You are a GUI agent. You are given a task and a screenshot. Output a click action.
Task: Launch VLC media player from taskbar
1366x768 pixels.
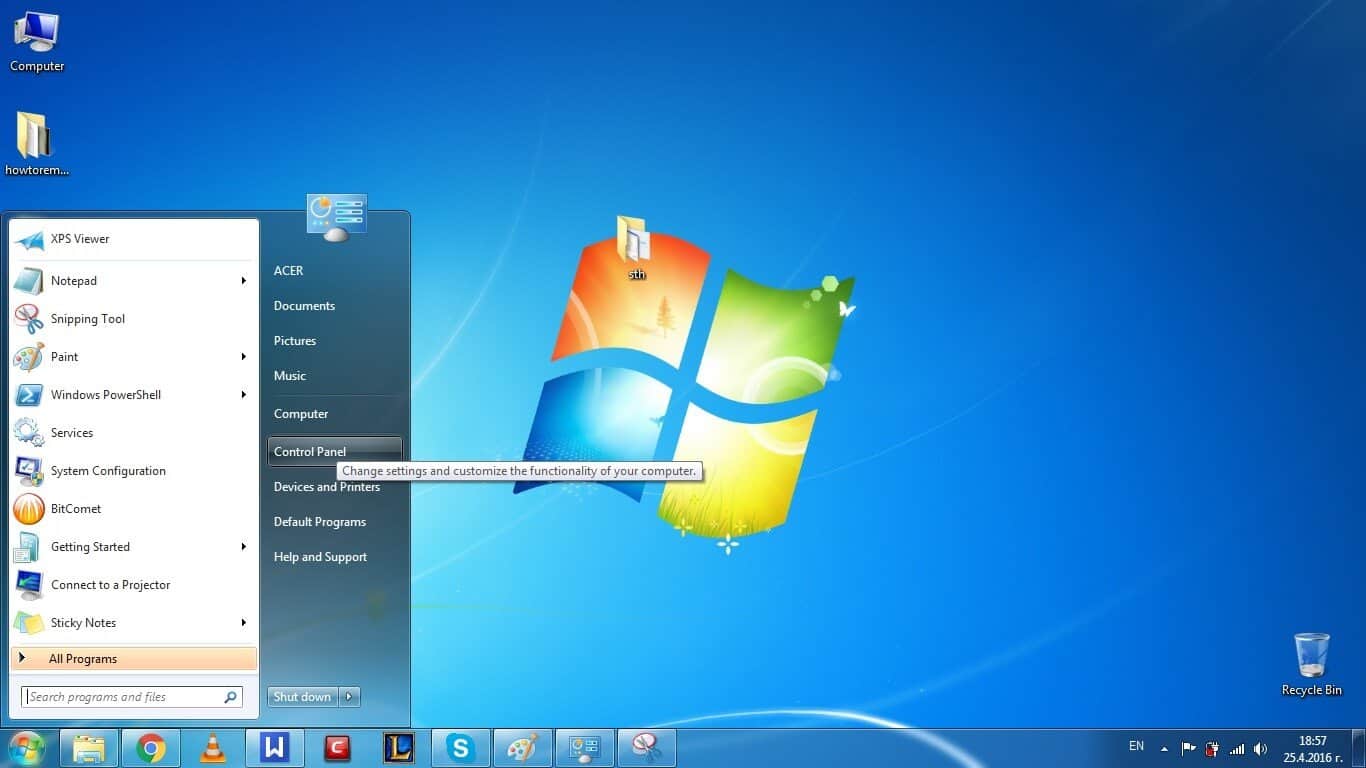point(212,748)
